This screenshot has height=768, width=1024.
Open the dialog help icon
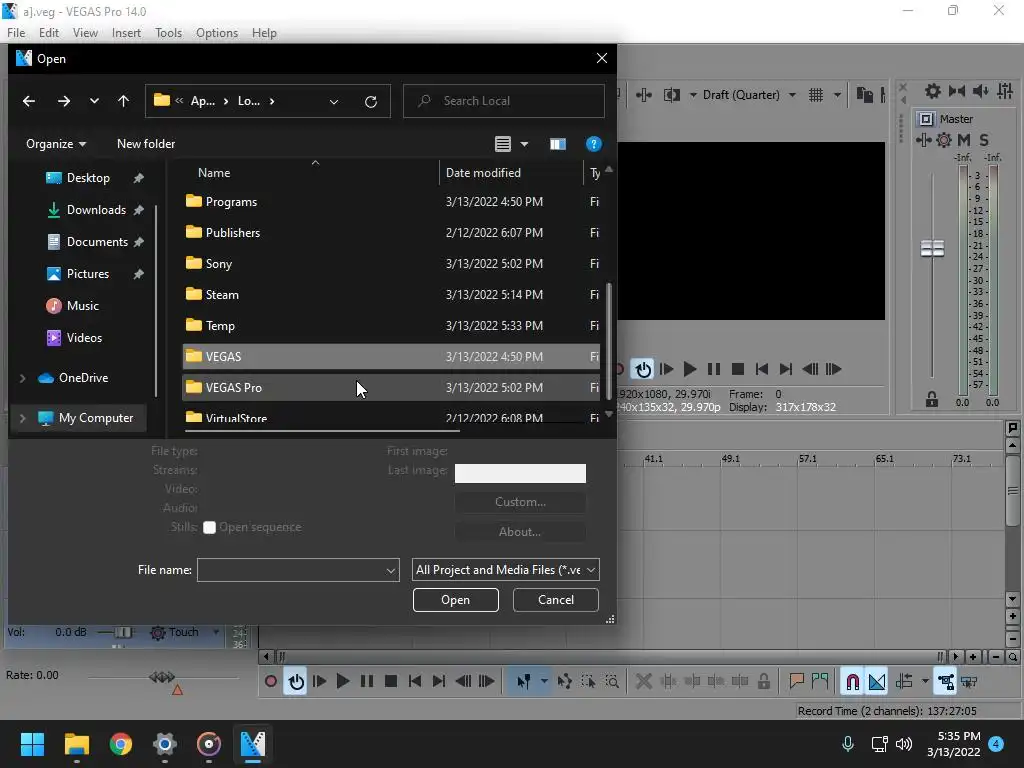click(593, 144)
